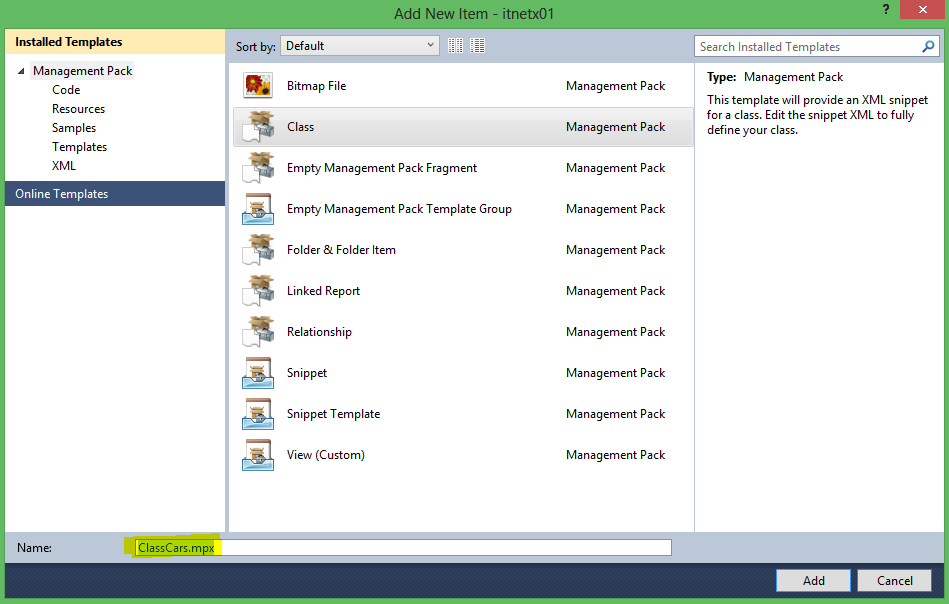This screenshot has height=604, width=949.
Task: Click the View (Custom) template icon
Action: (258, 455)
